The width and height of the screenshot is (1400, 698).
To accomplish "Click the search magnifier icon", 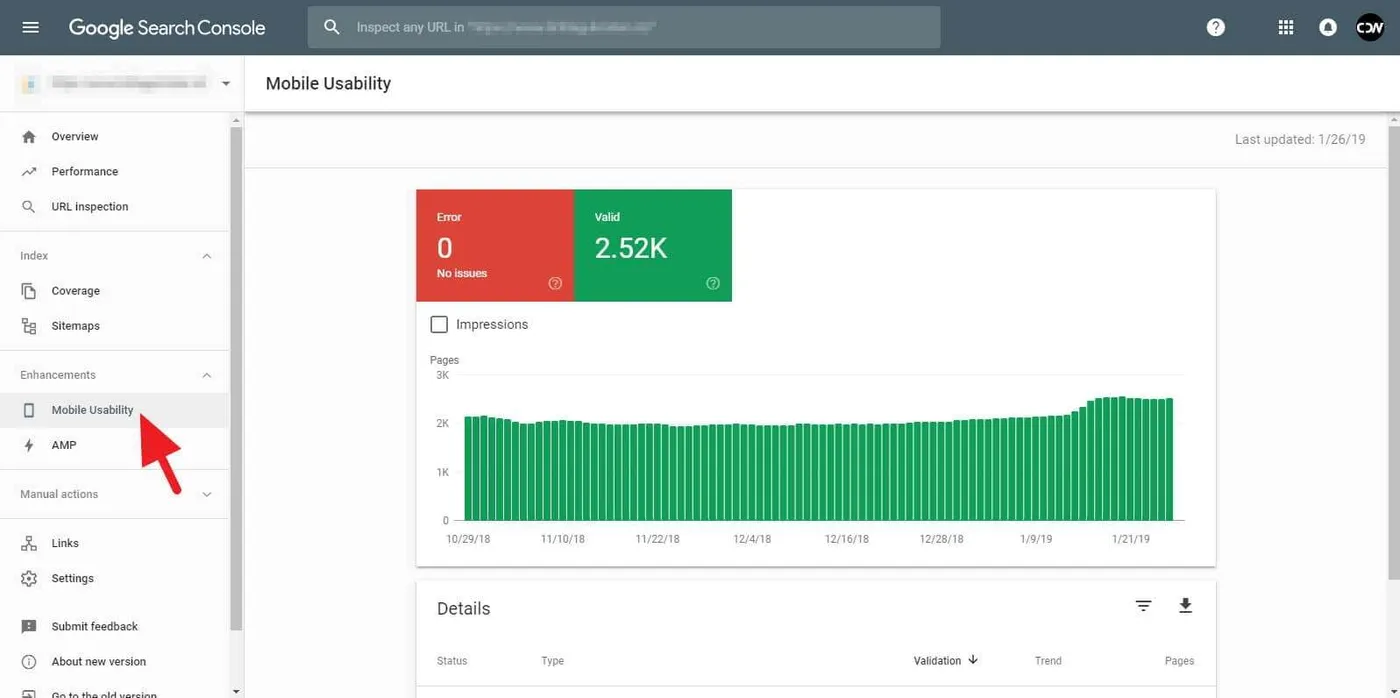I will point(332,27).
